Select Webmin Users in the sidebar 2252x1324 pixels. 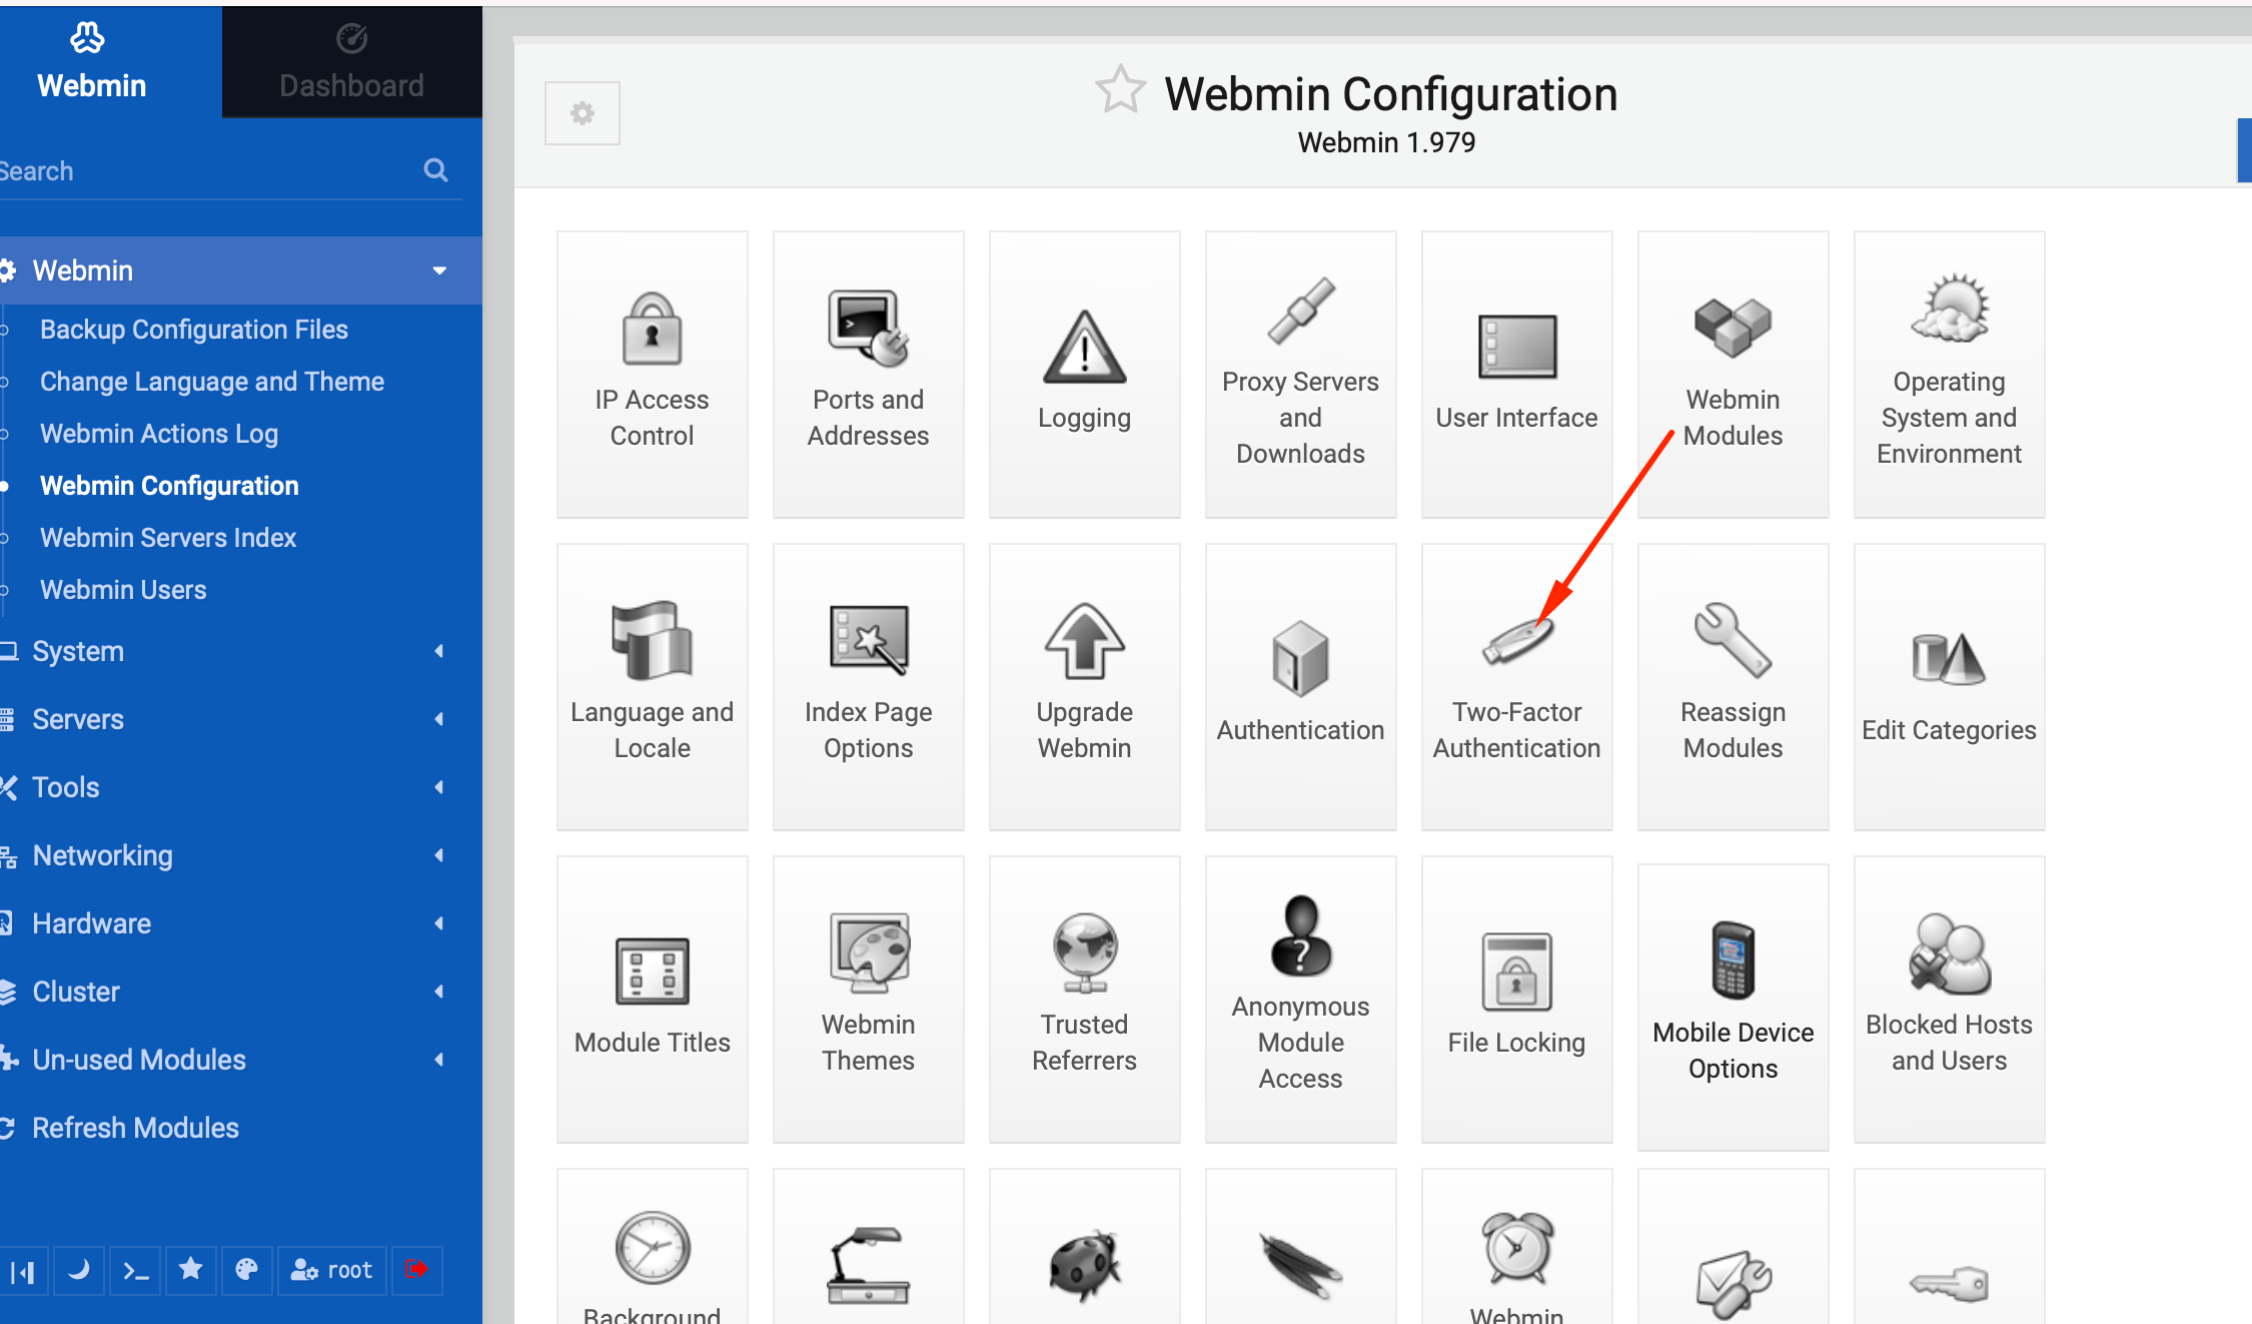(123, 590)
